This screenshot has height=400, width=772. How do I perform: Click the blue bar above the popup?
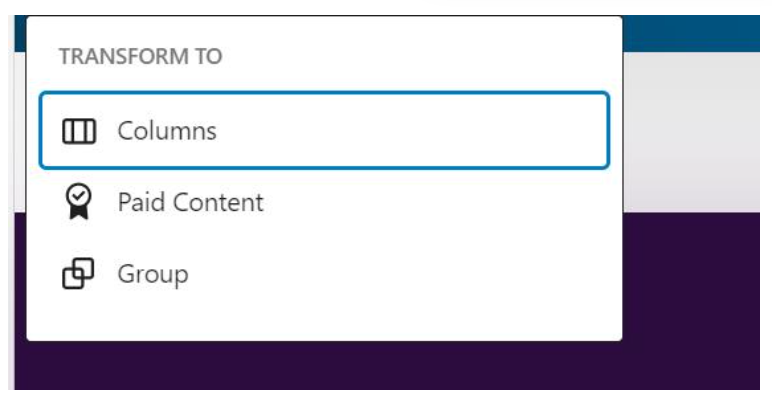(690, 32)
